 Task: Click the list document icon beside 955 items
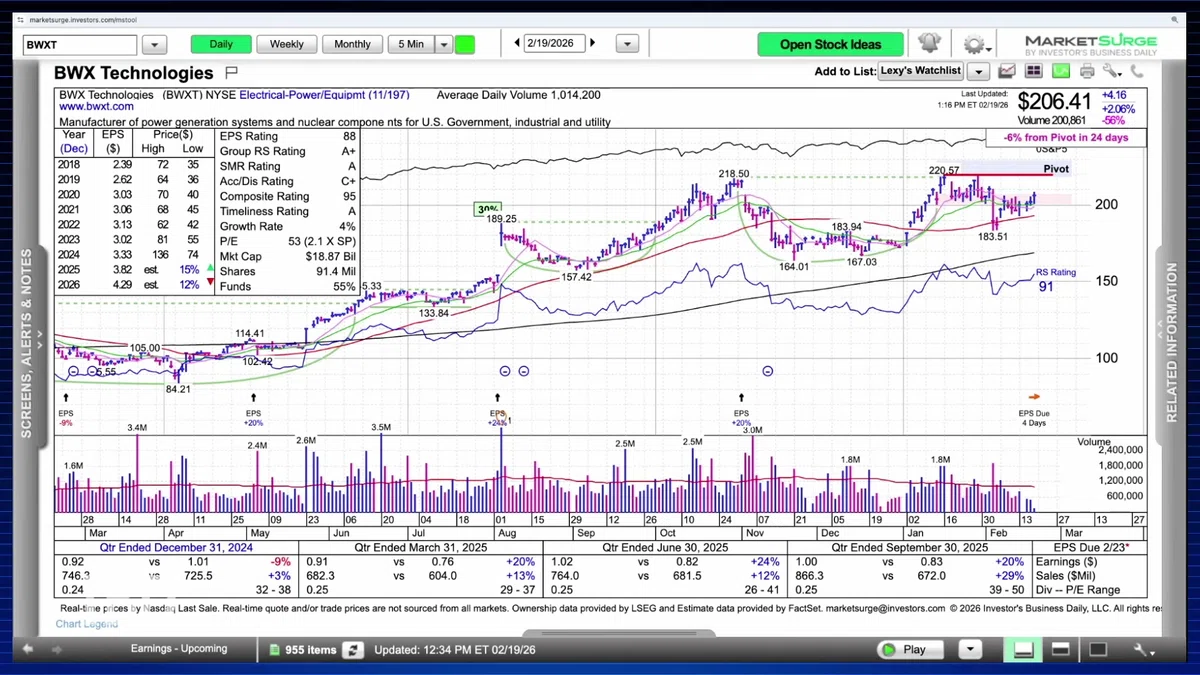point(276,650)
